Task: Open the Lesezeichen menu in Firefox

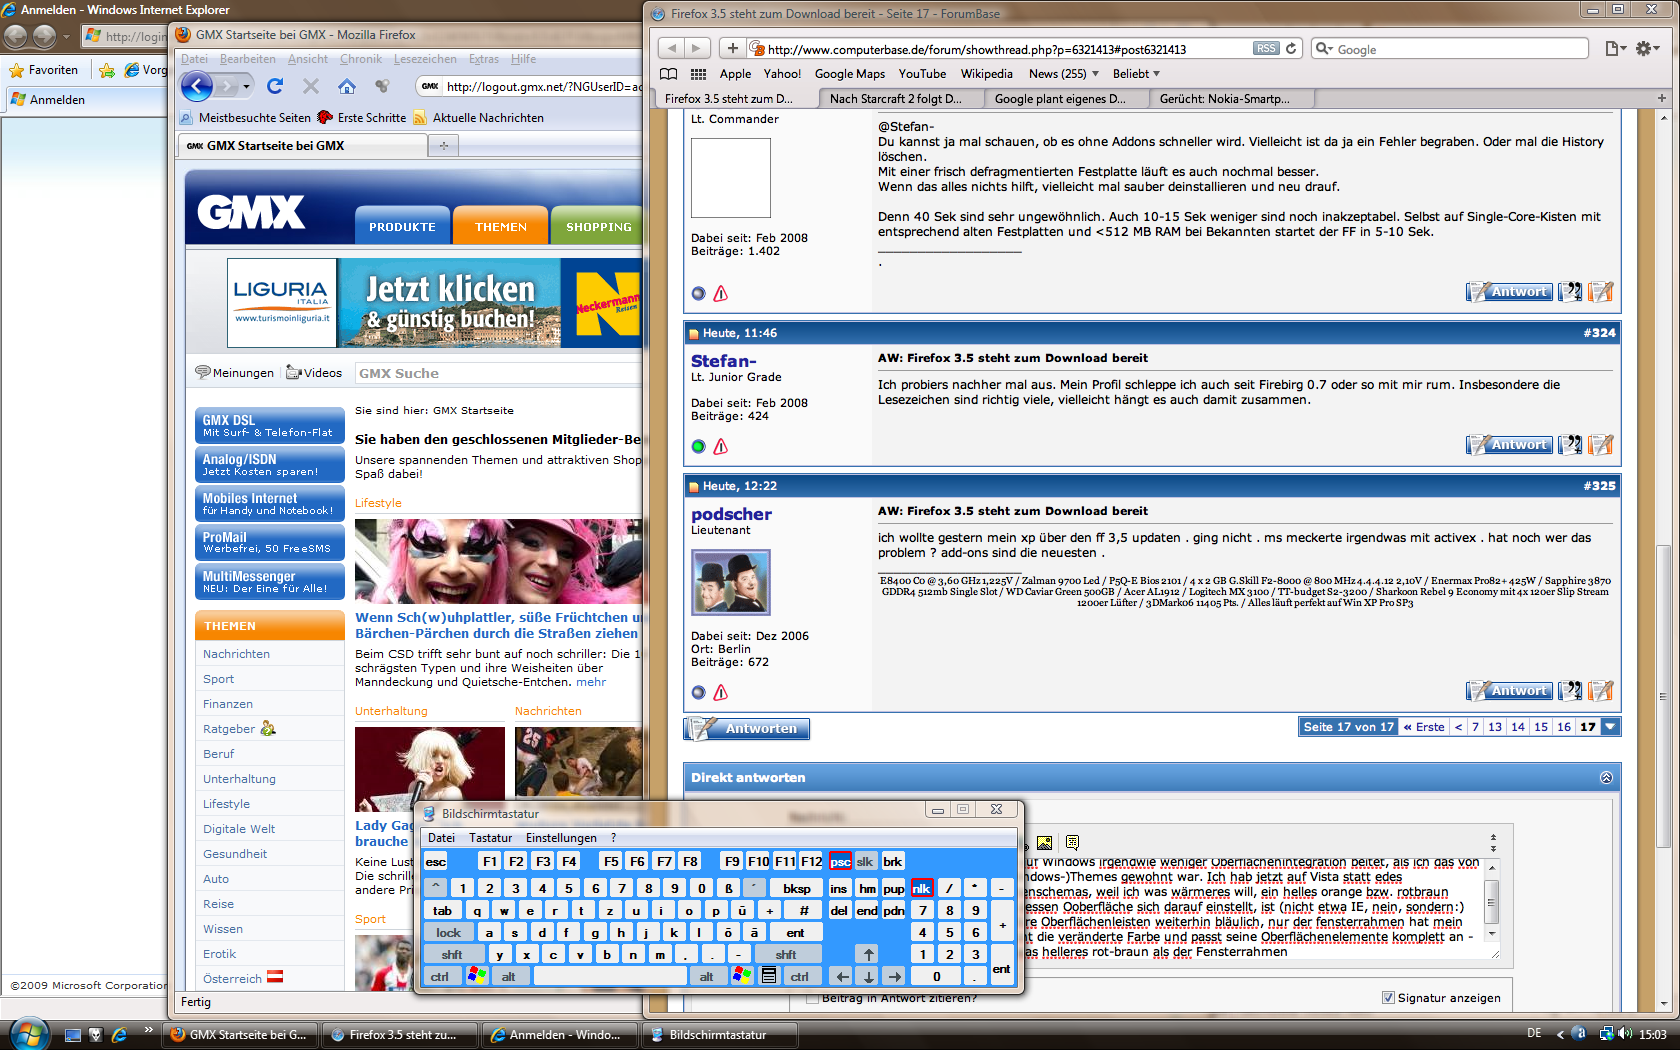Action: tap(425, 59)
